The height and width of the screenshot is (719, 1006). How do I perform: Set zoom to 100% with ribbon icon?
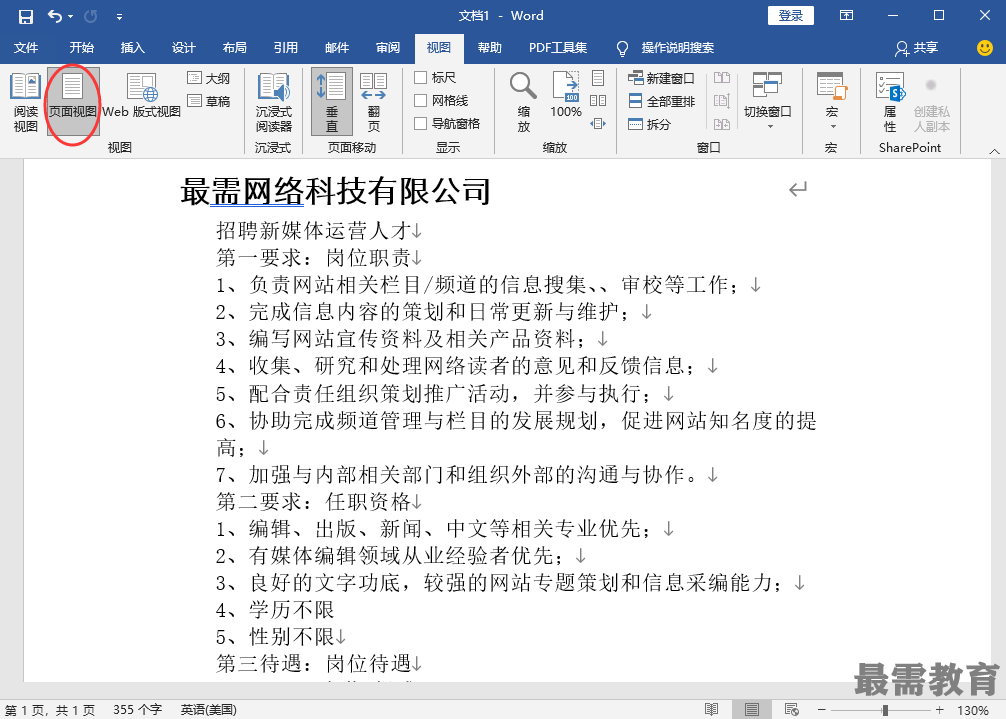click(566, 95)
